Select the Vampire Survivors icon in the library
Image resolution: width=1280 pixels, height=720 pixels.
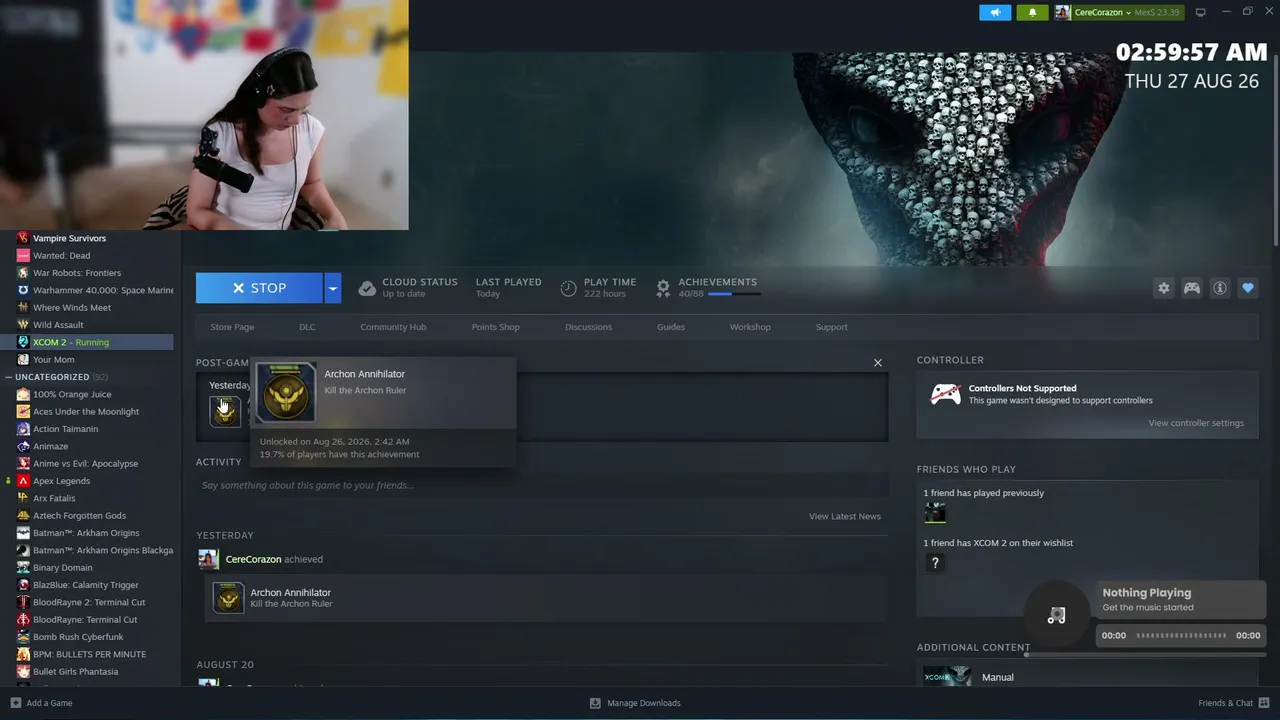(23, 238)
